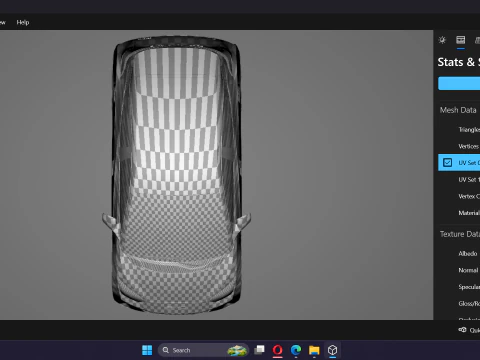Uncheck the UV Set 0 checkbox
Viewport: 480px width, 360px height.
click(447, 162)
